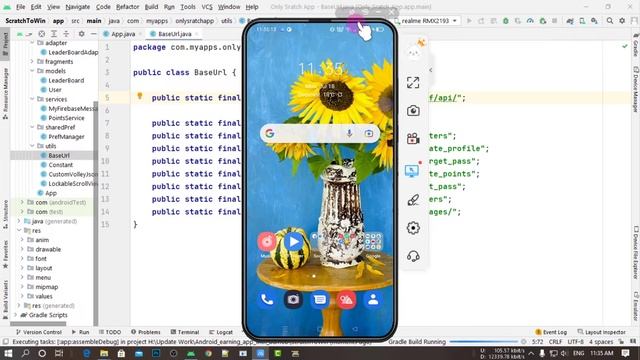Start recording with the video camera icon
Image resolution: width=640 pixels, height=360 pixels.
(413, 139)
